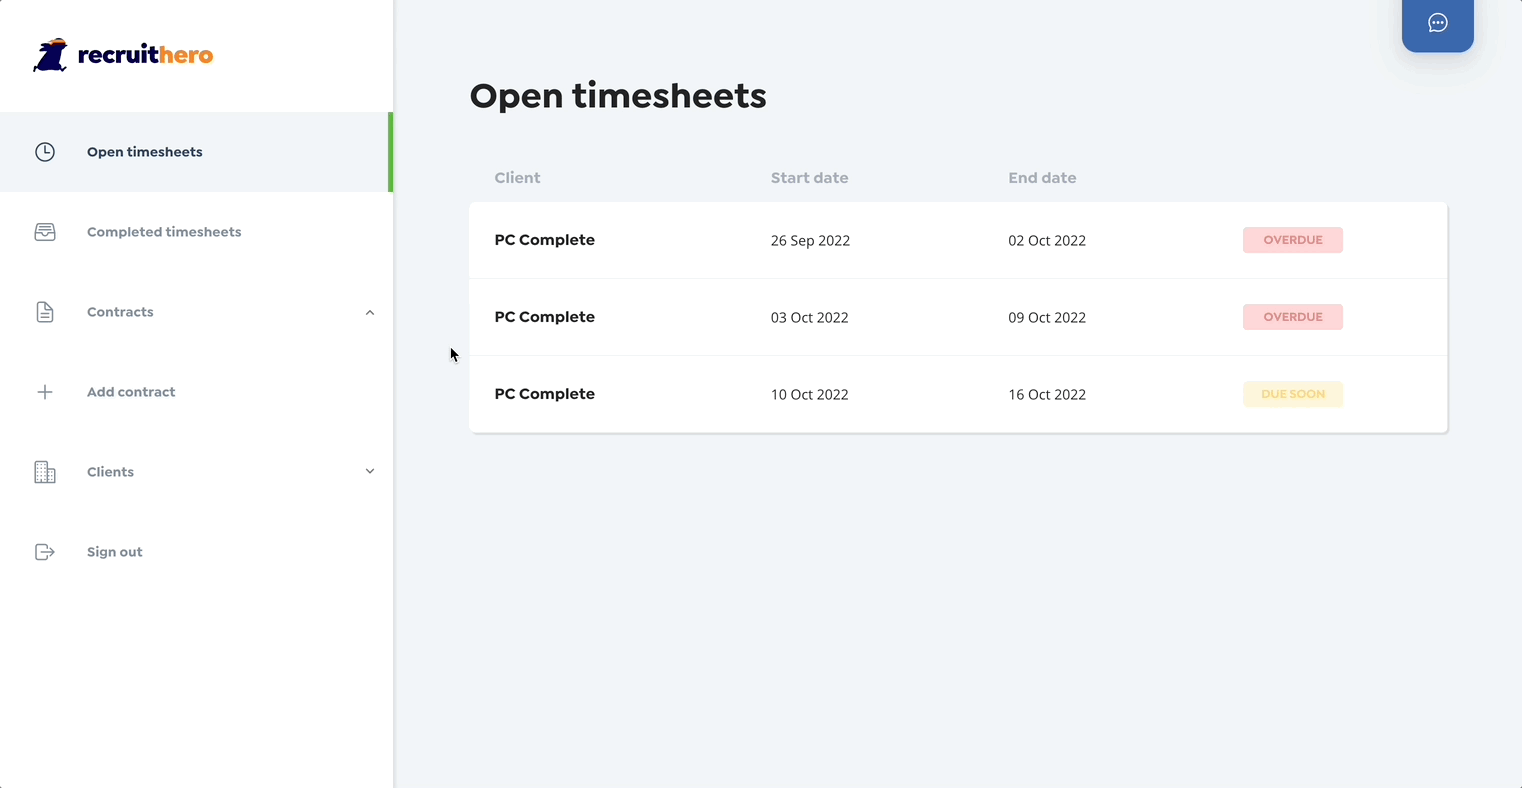Screen dimensions: 1522x788
Task: Select the Contracts menu label
Action: click(120, 312)
